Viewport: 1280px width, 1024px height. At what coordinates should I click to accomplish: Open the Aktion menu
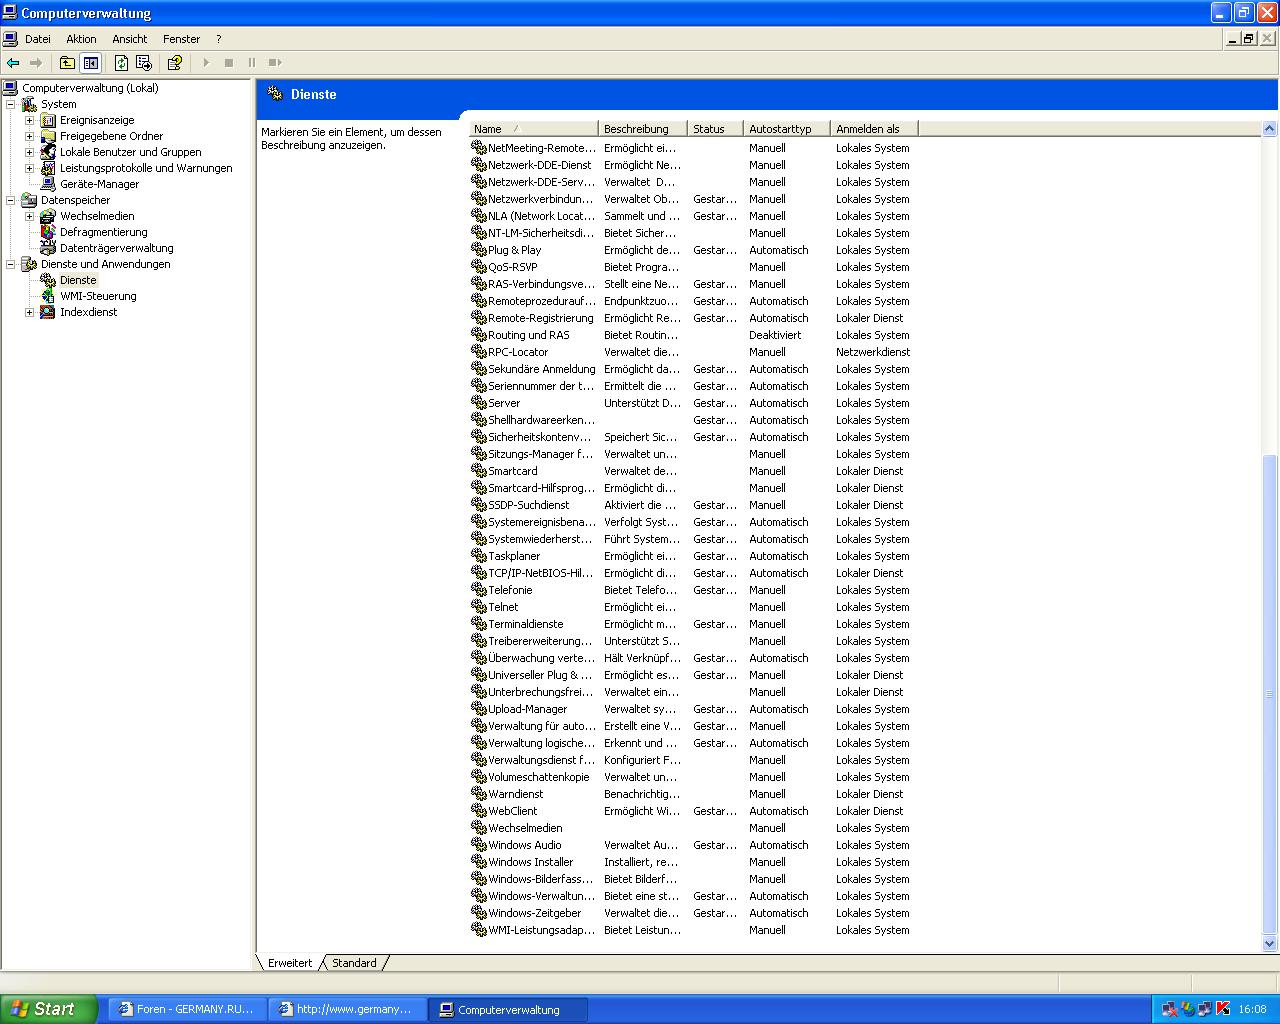(81, 39)
